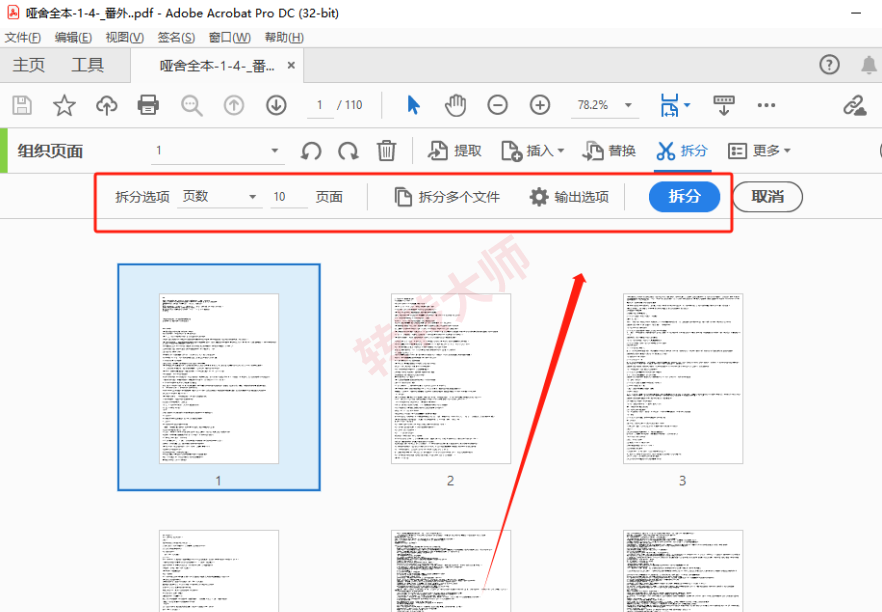The width and height of the screenshot is (882, 612).
Task: Switch to the 主页 tab
Action: [x=29, y=65]
